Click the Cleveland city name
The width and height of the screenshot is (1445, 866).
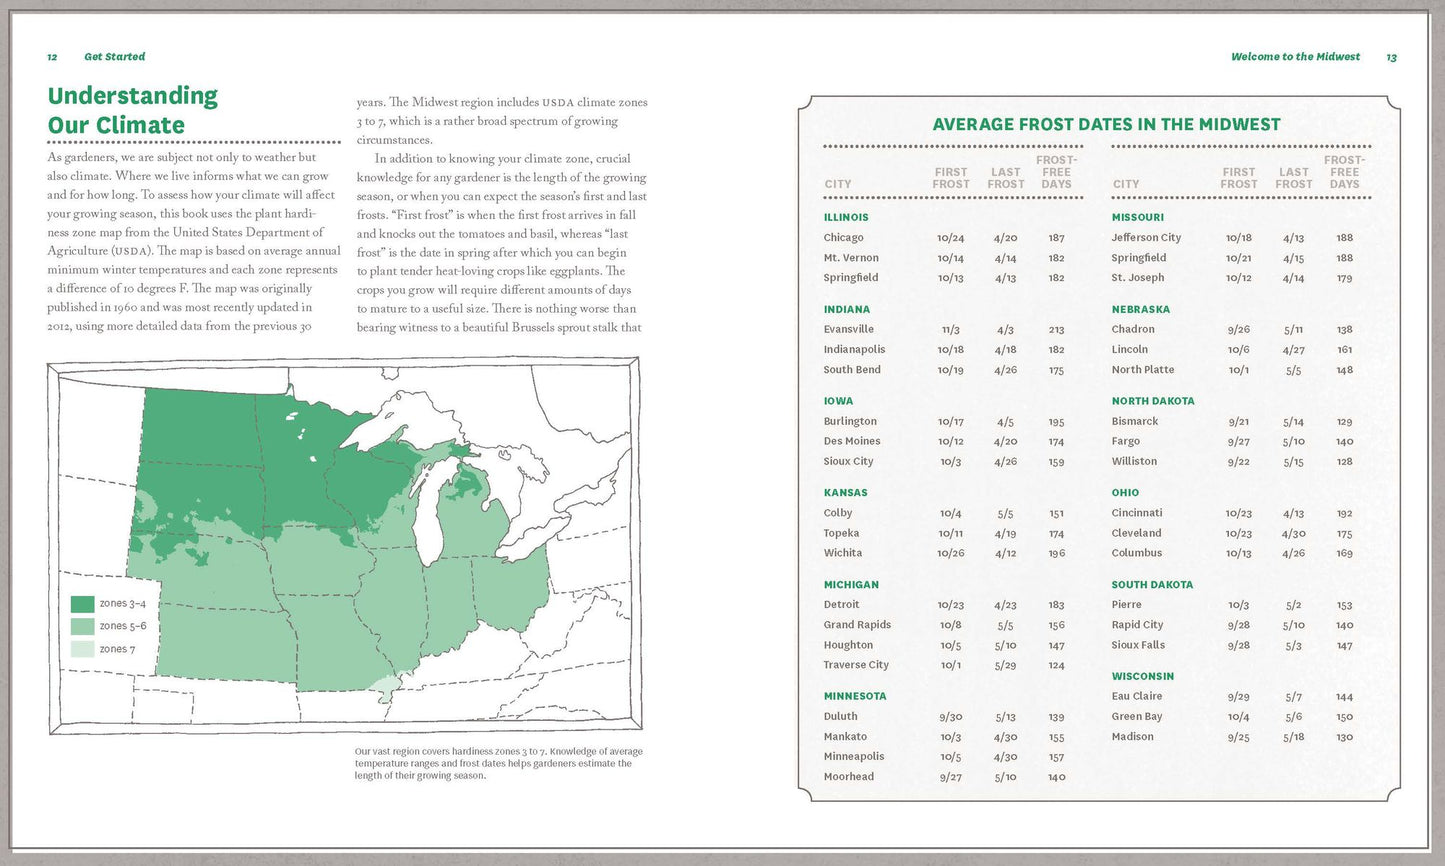[x=1137, y=534]
